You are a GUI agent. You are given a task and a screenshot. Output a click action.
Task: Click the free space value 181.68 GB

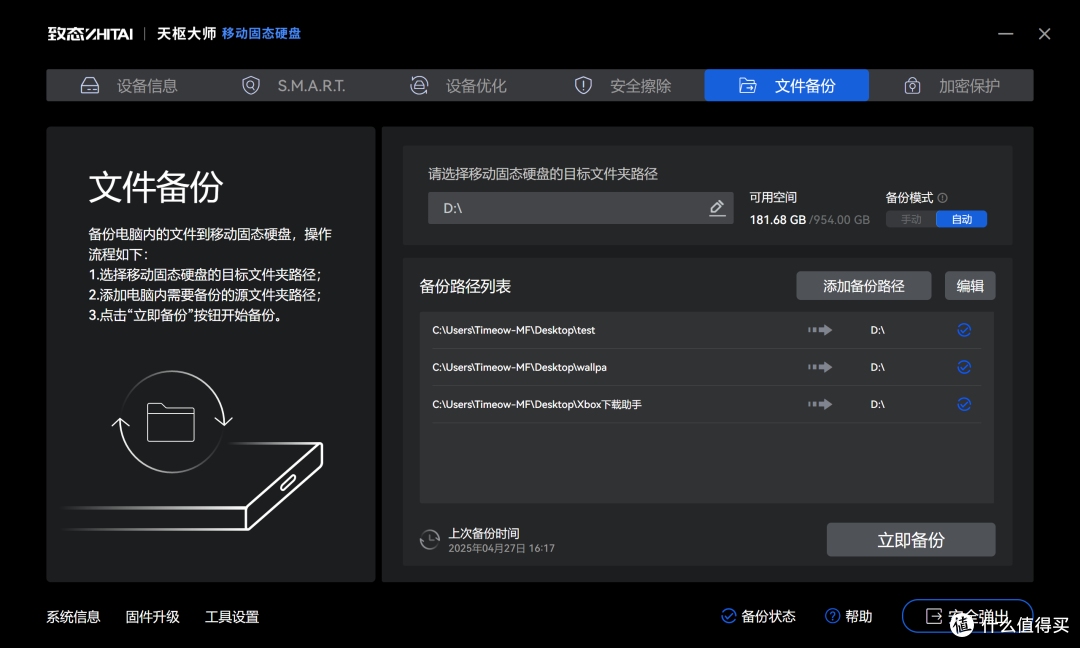(x=778, y=220)
